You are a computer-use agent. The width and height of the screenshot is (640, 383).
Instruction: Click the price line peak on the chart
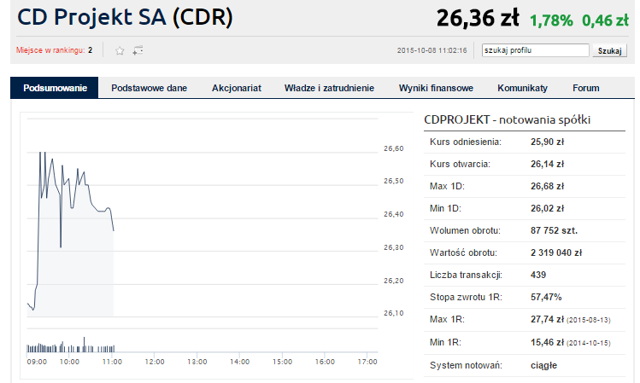point(40,153)
